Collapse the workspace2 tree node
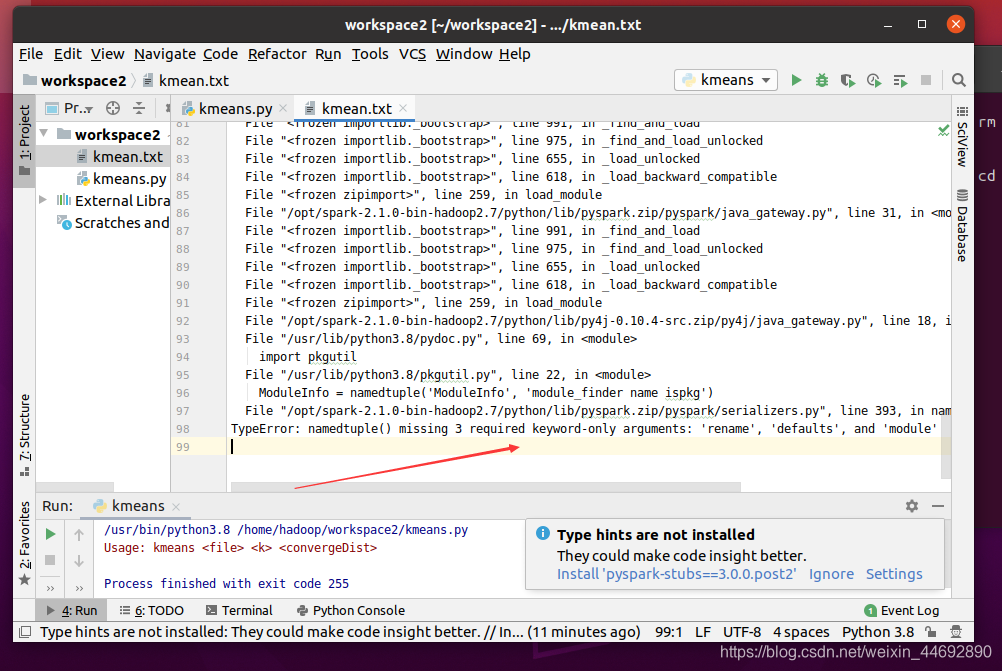 coord(44,134)
